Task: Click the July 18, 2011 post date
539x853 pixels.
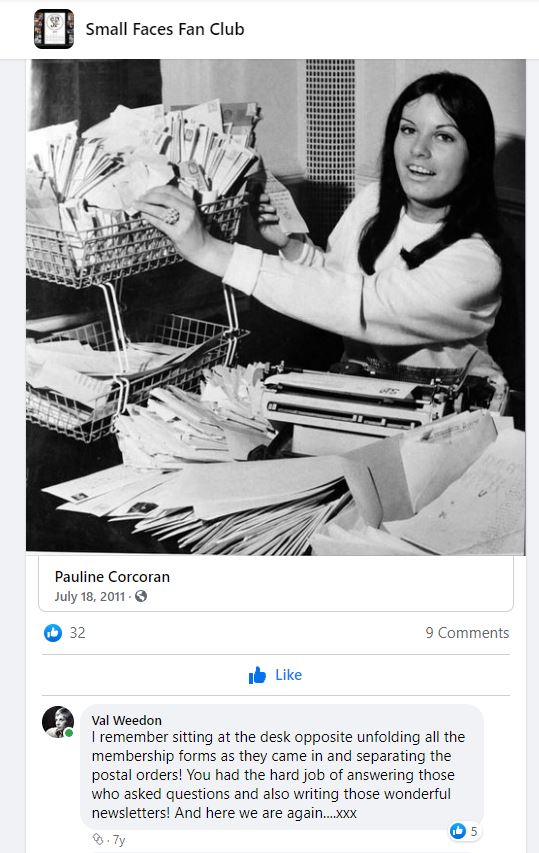Action: [90, 596]
